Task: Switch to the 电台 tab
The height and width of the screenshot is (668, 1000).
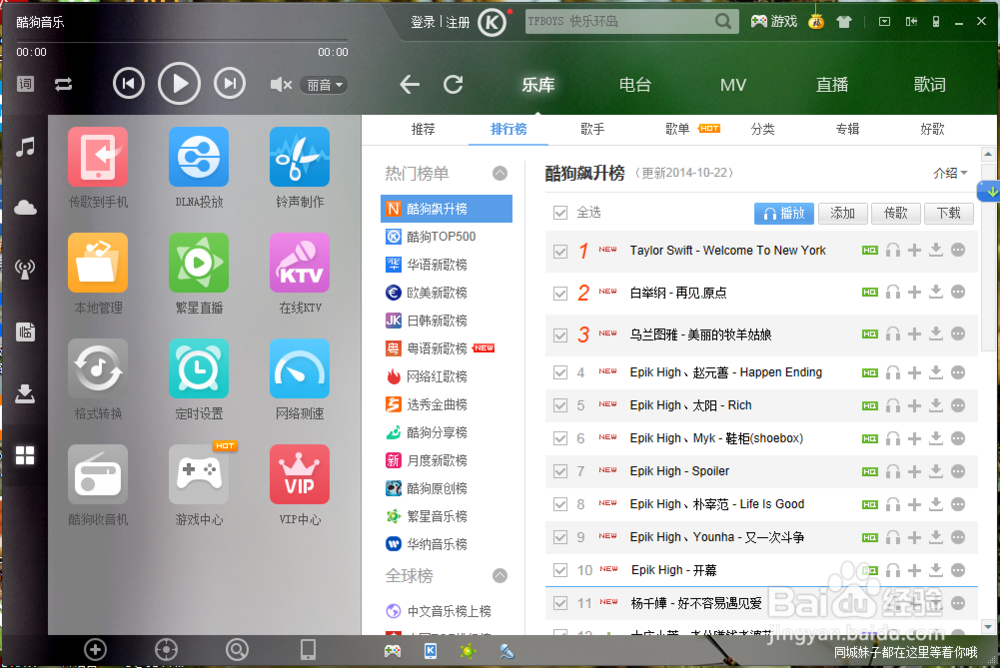Action: (x=635, y=84)
